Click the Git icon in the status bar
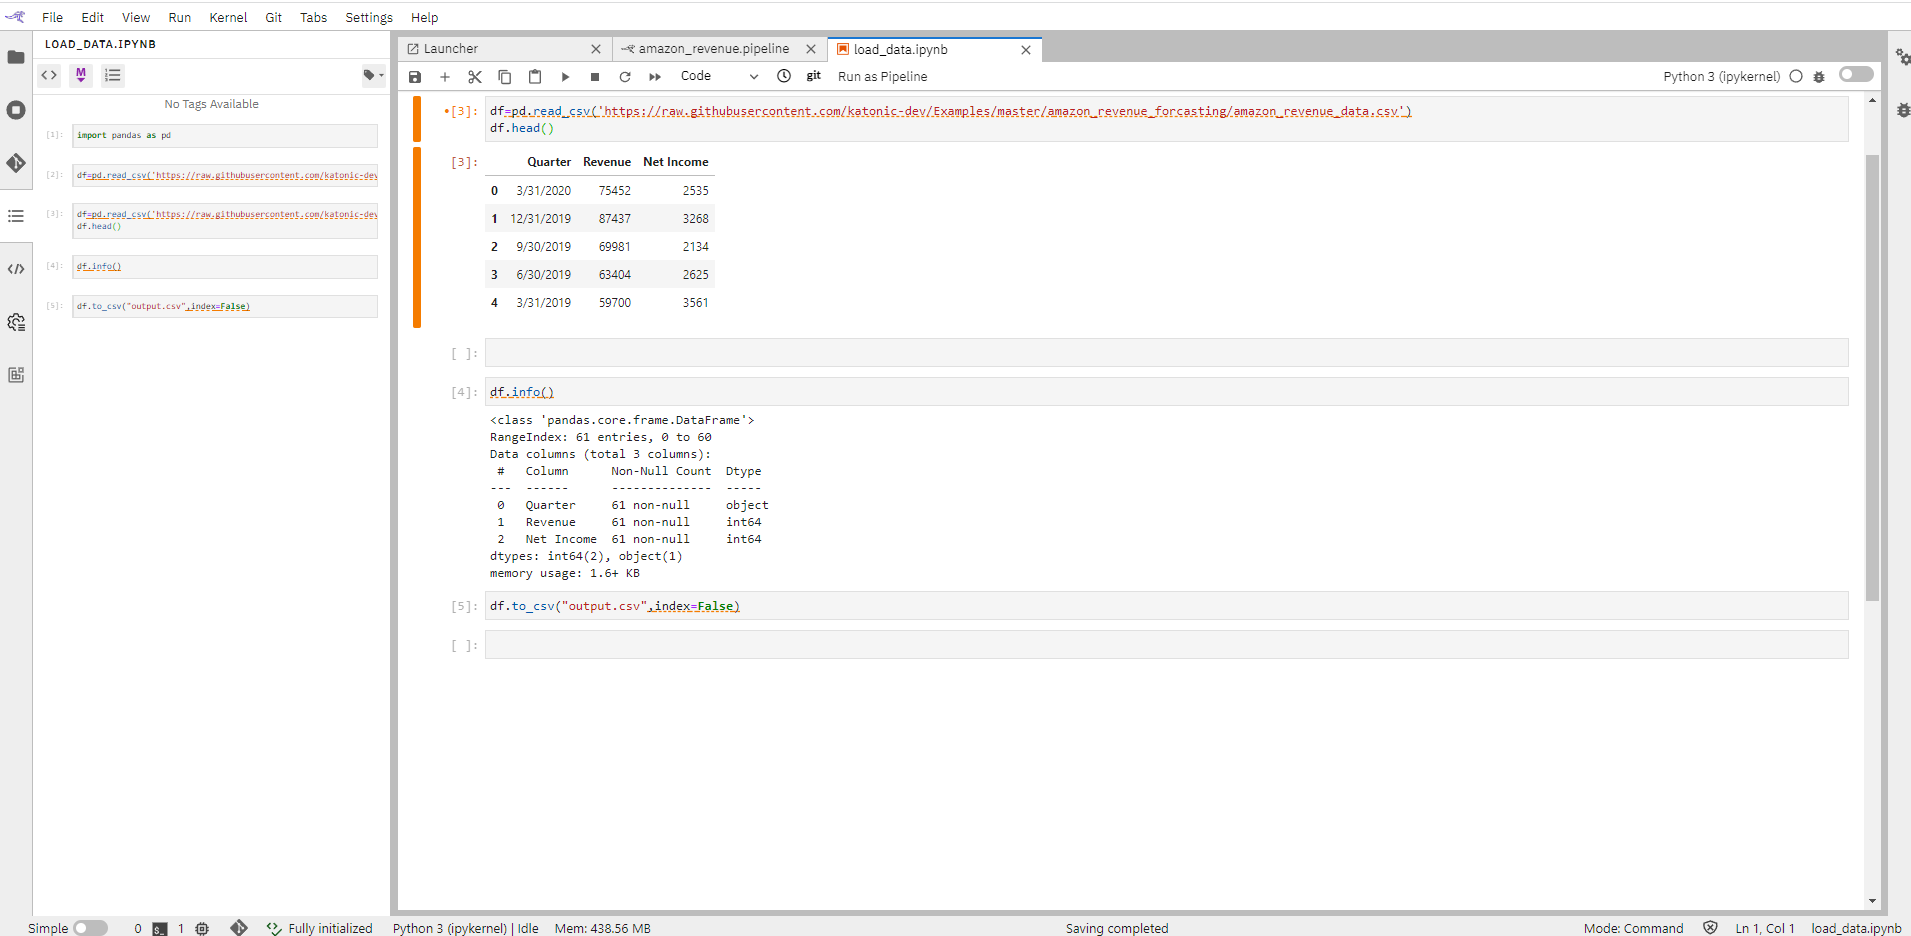Screen dimensions: 1911x936 239,928
